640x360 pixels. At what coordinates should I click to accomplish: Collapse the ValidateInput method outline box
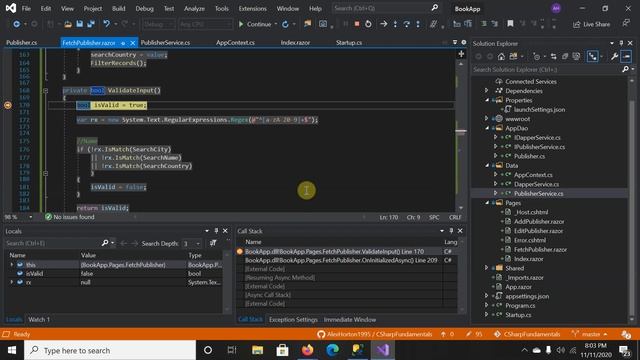click(x=45, y=90)
